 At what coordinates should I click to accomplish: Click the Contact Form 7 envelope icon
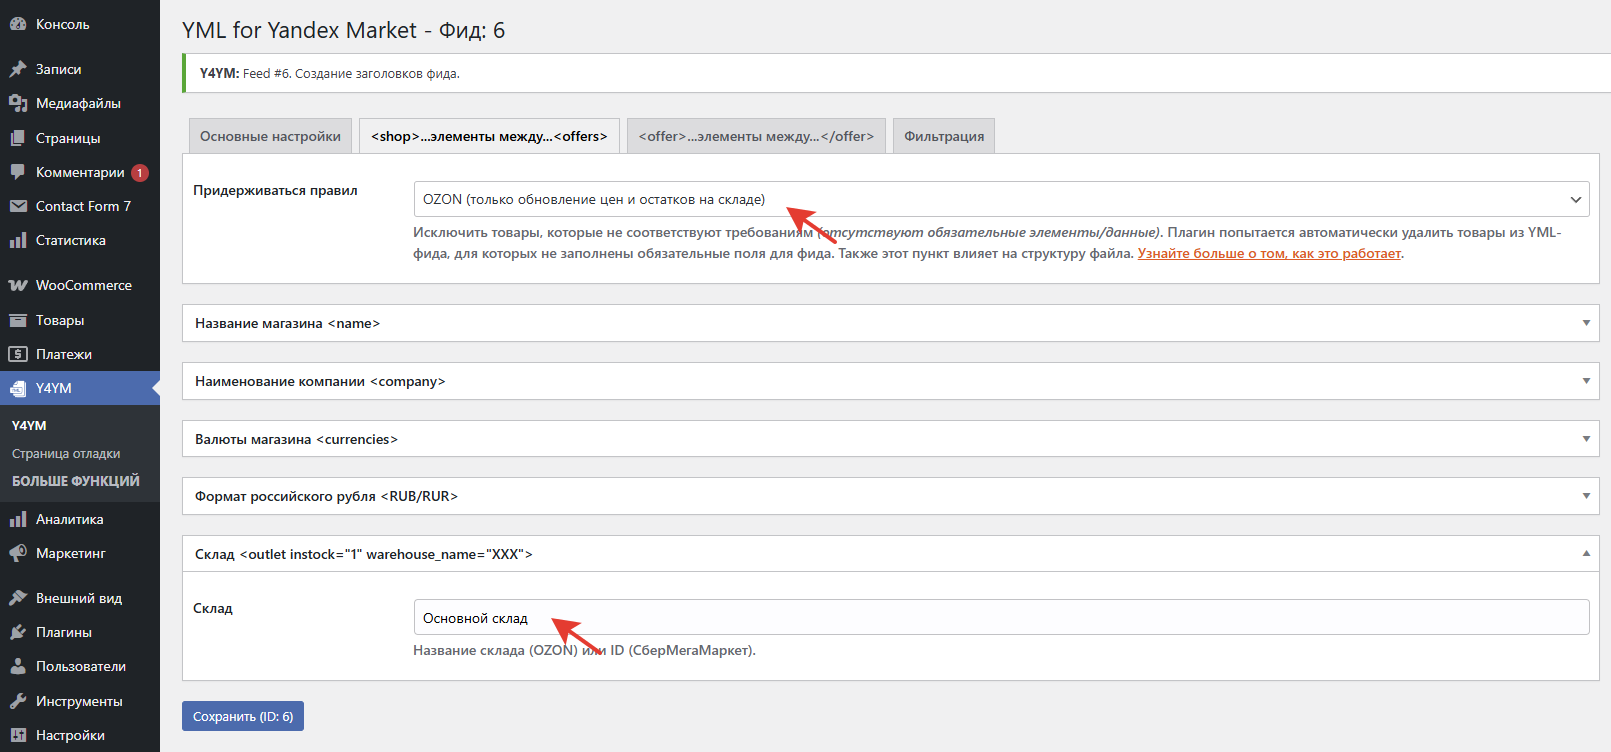point(18,206)
